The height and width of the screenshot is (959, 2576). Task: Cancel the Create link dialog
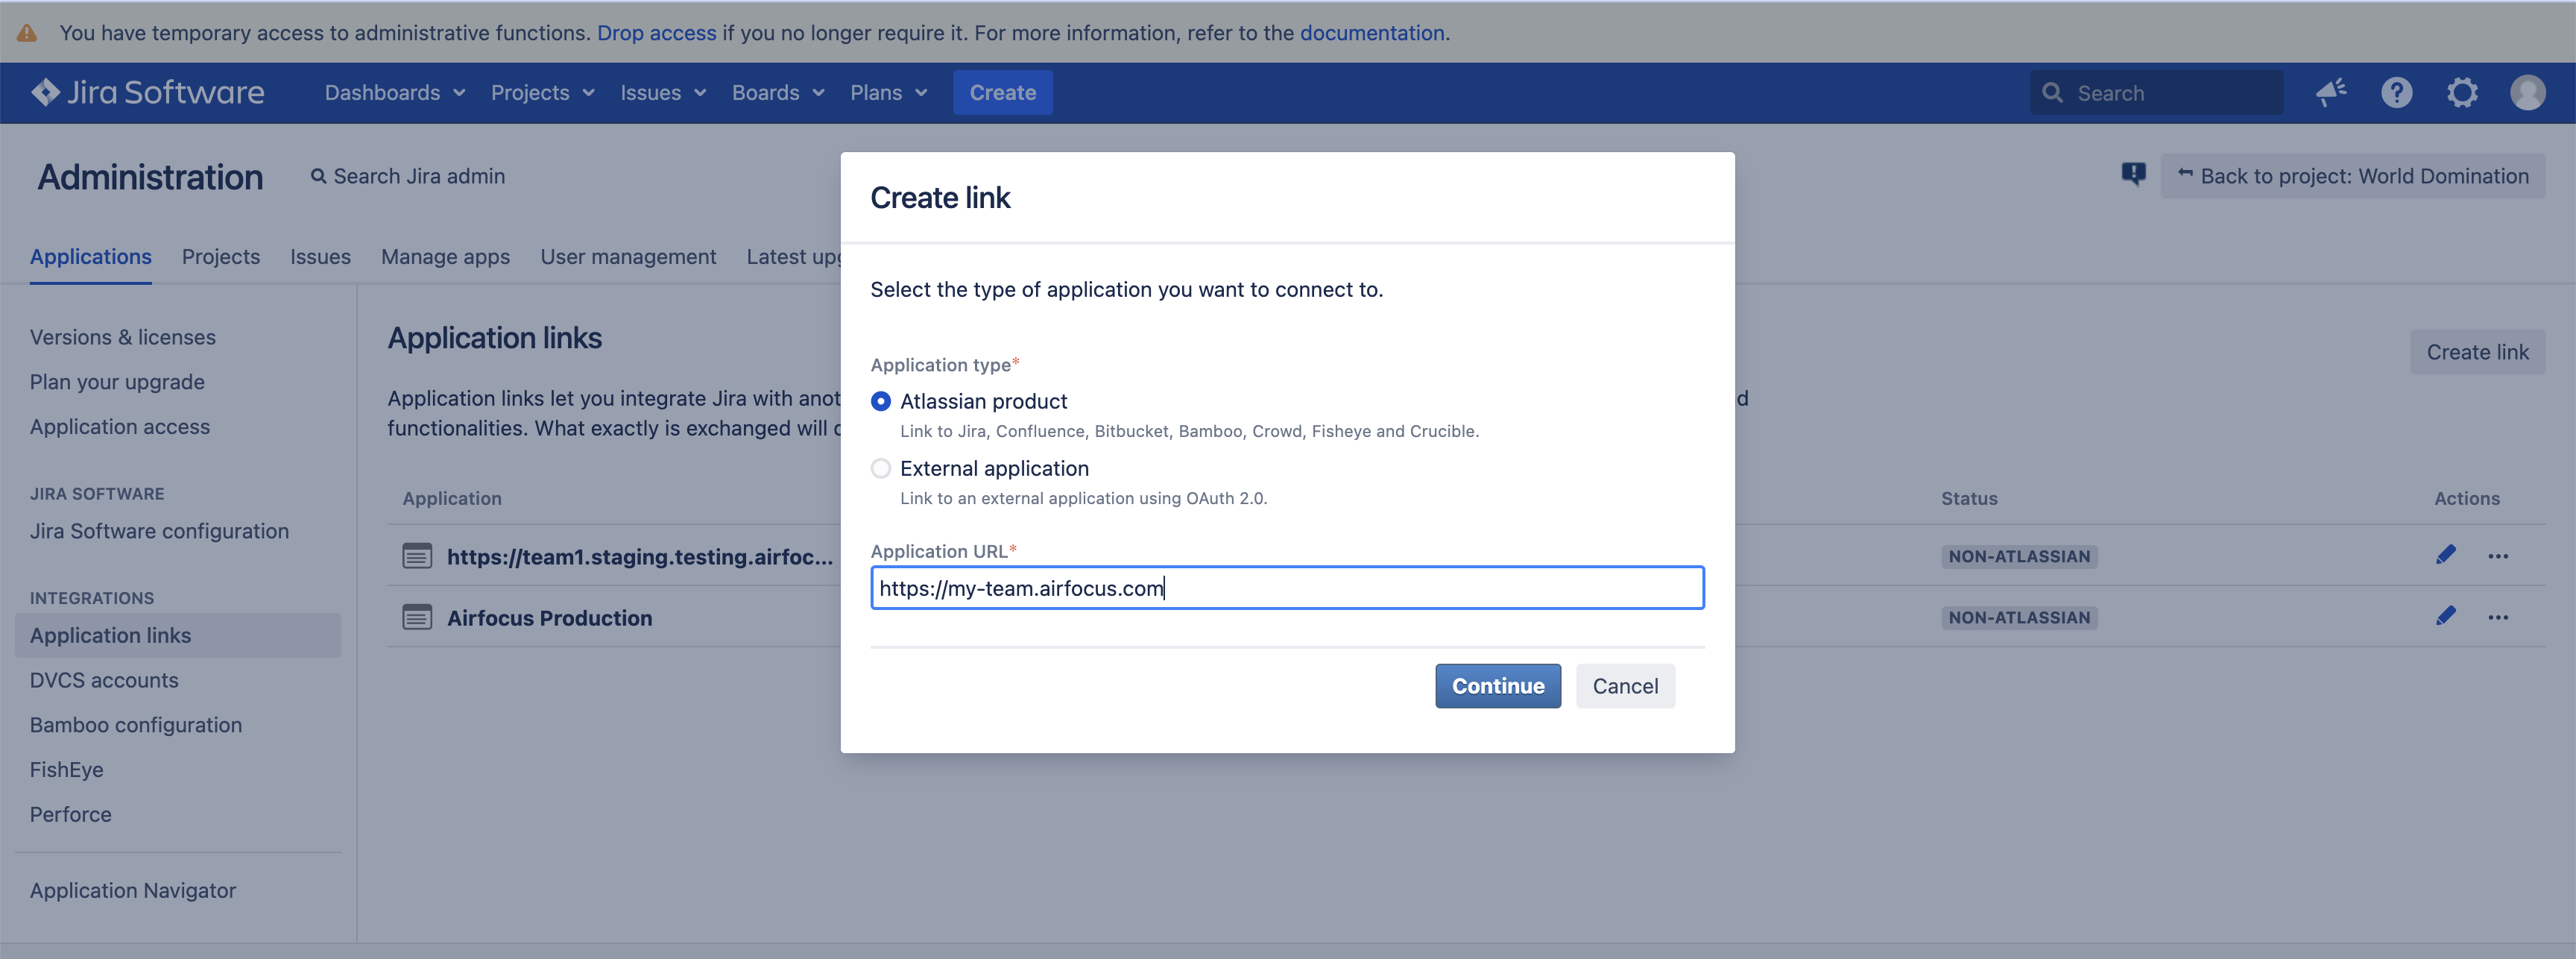1625,686
